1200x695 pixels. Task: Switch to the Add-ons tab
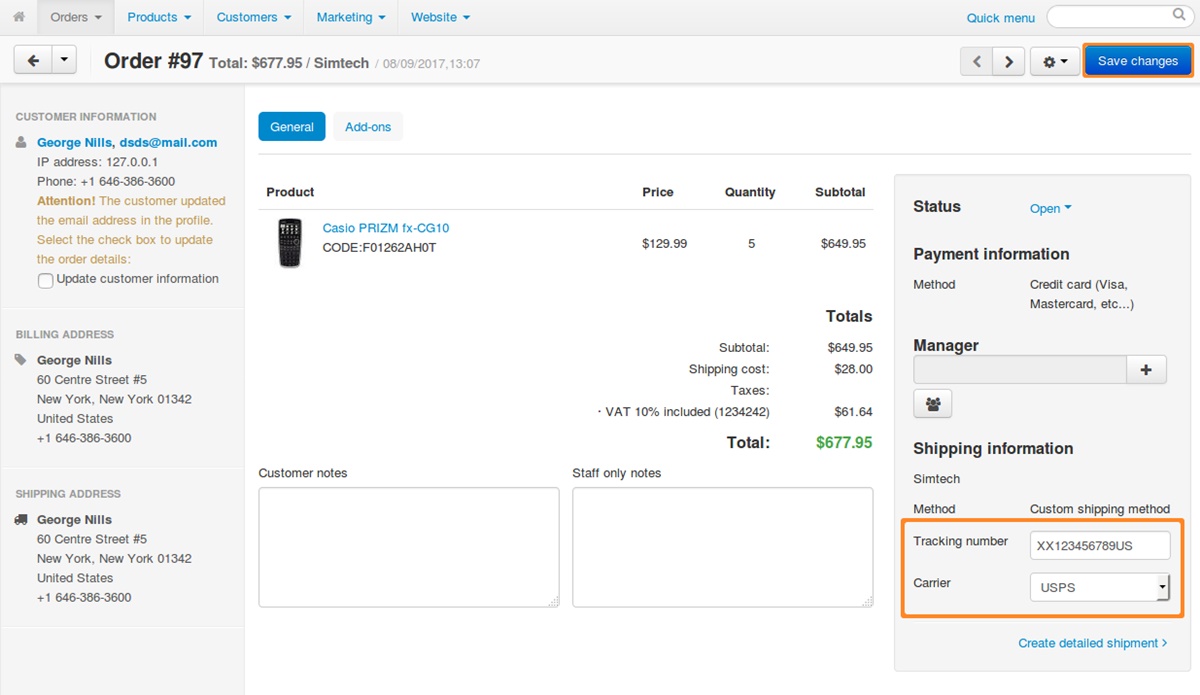(368, 127)
